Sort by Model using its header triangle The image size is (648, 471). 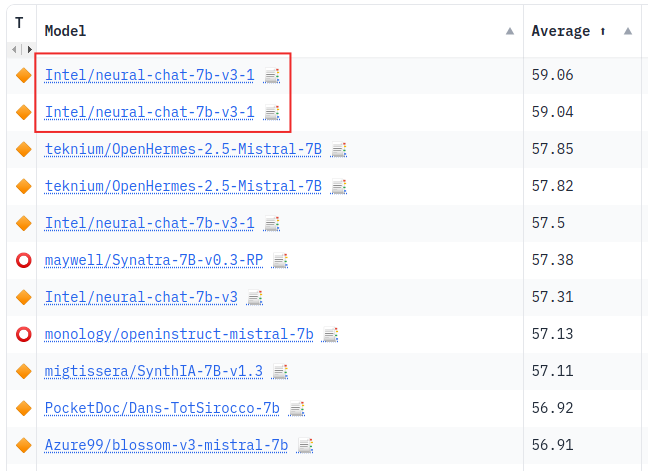510,31
